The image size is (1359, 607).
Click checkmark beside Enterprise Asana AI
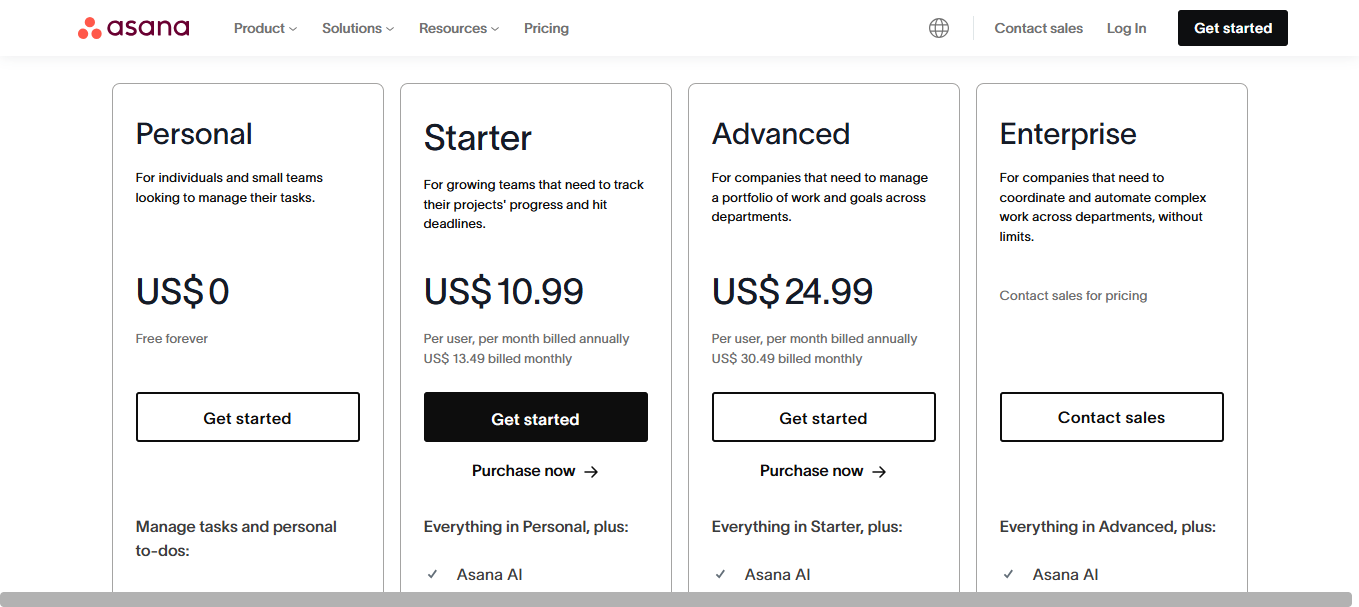tap(1009, 575)
